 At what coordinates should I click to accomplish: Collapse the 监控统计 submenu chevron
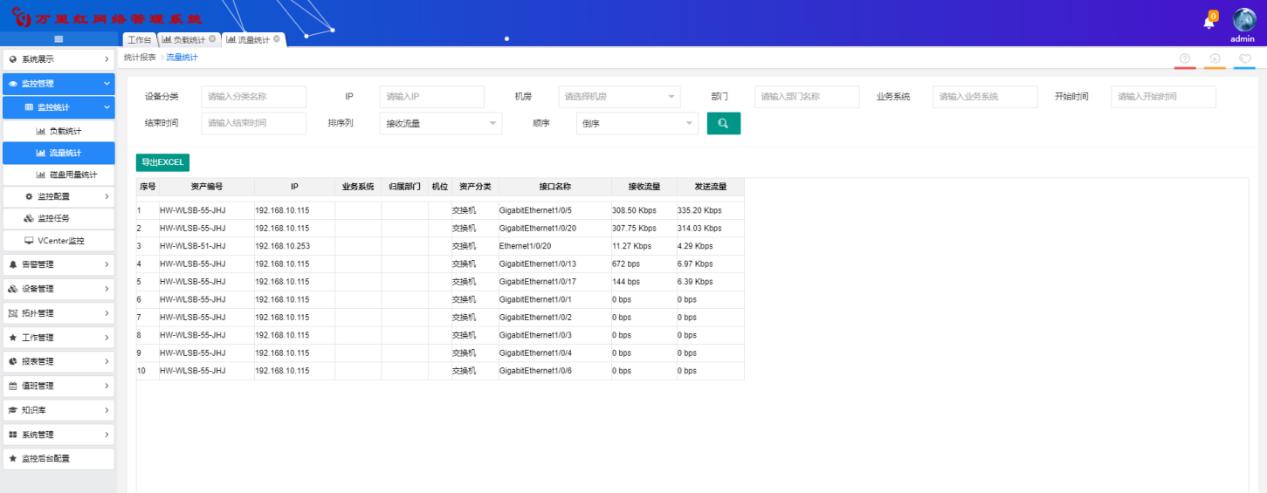(106, 107)
